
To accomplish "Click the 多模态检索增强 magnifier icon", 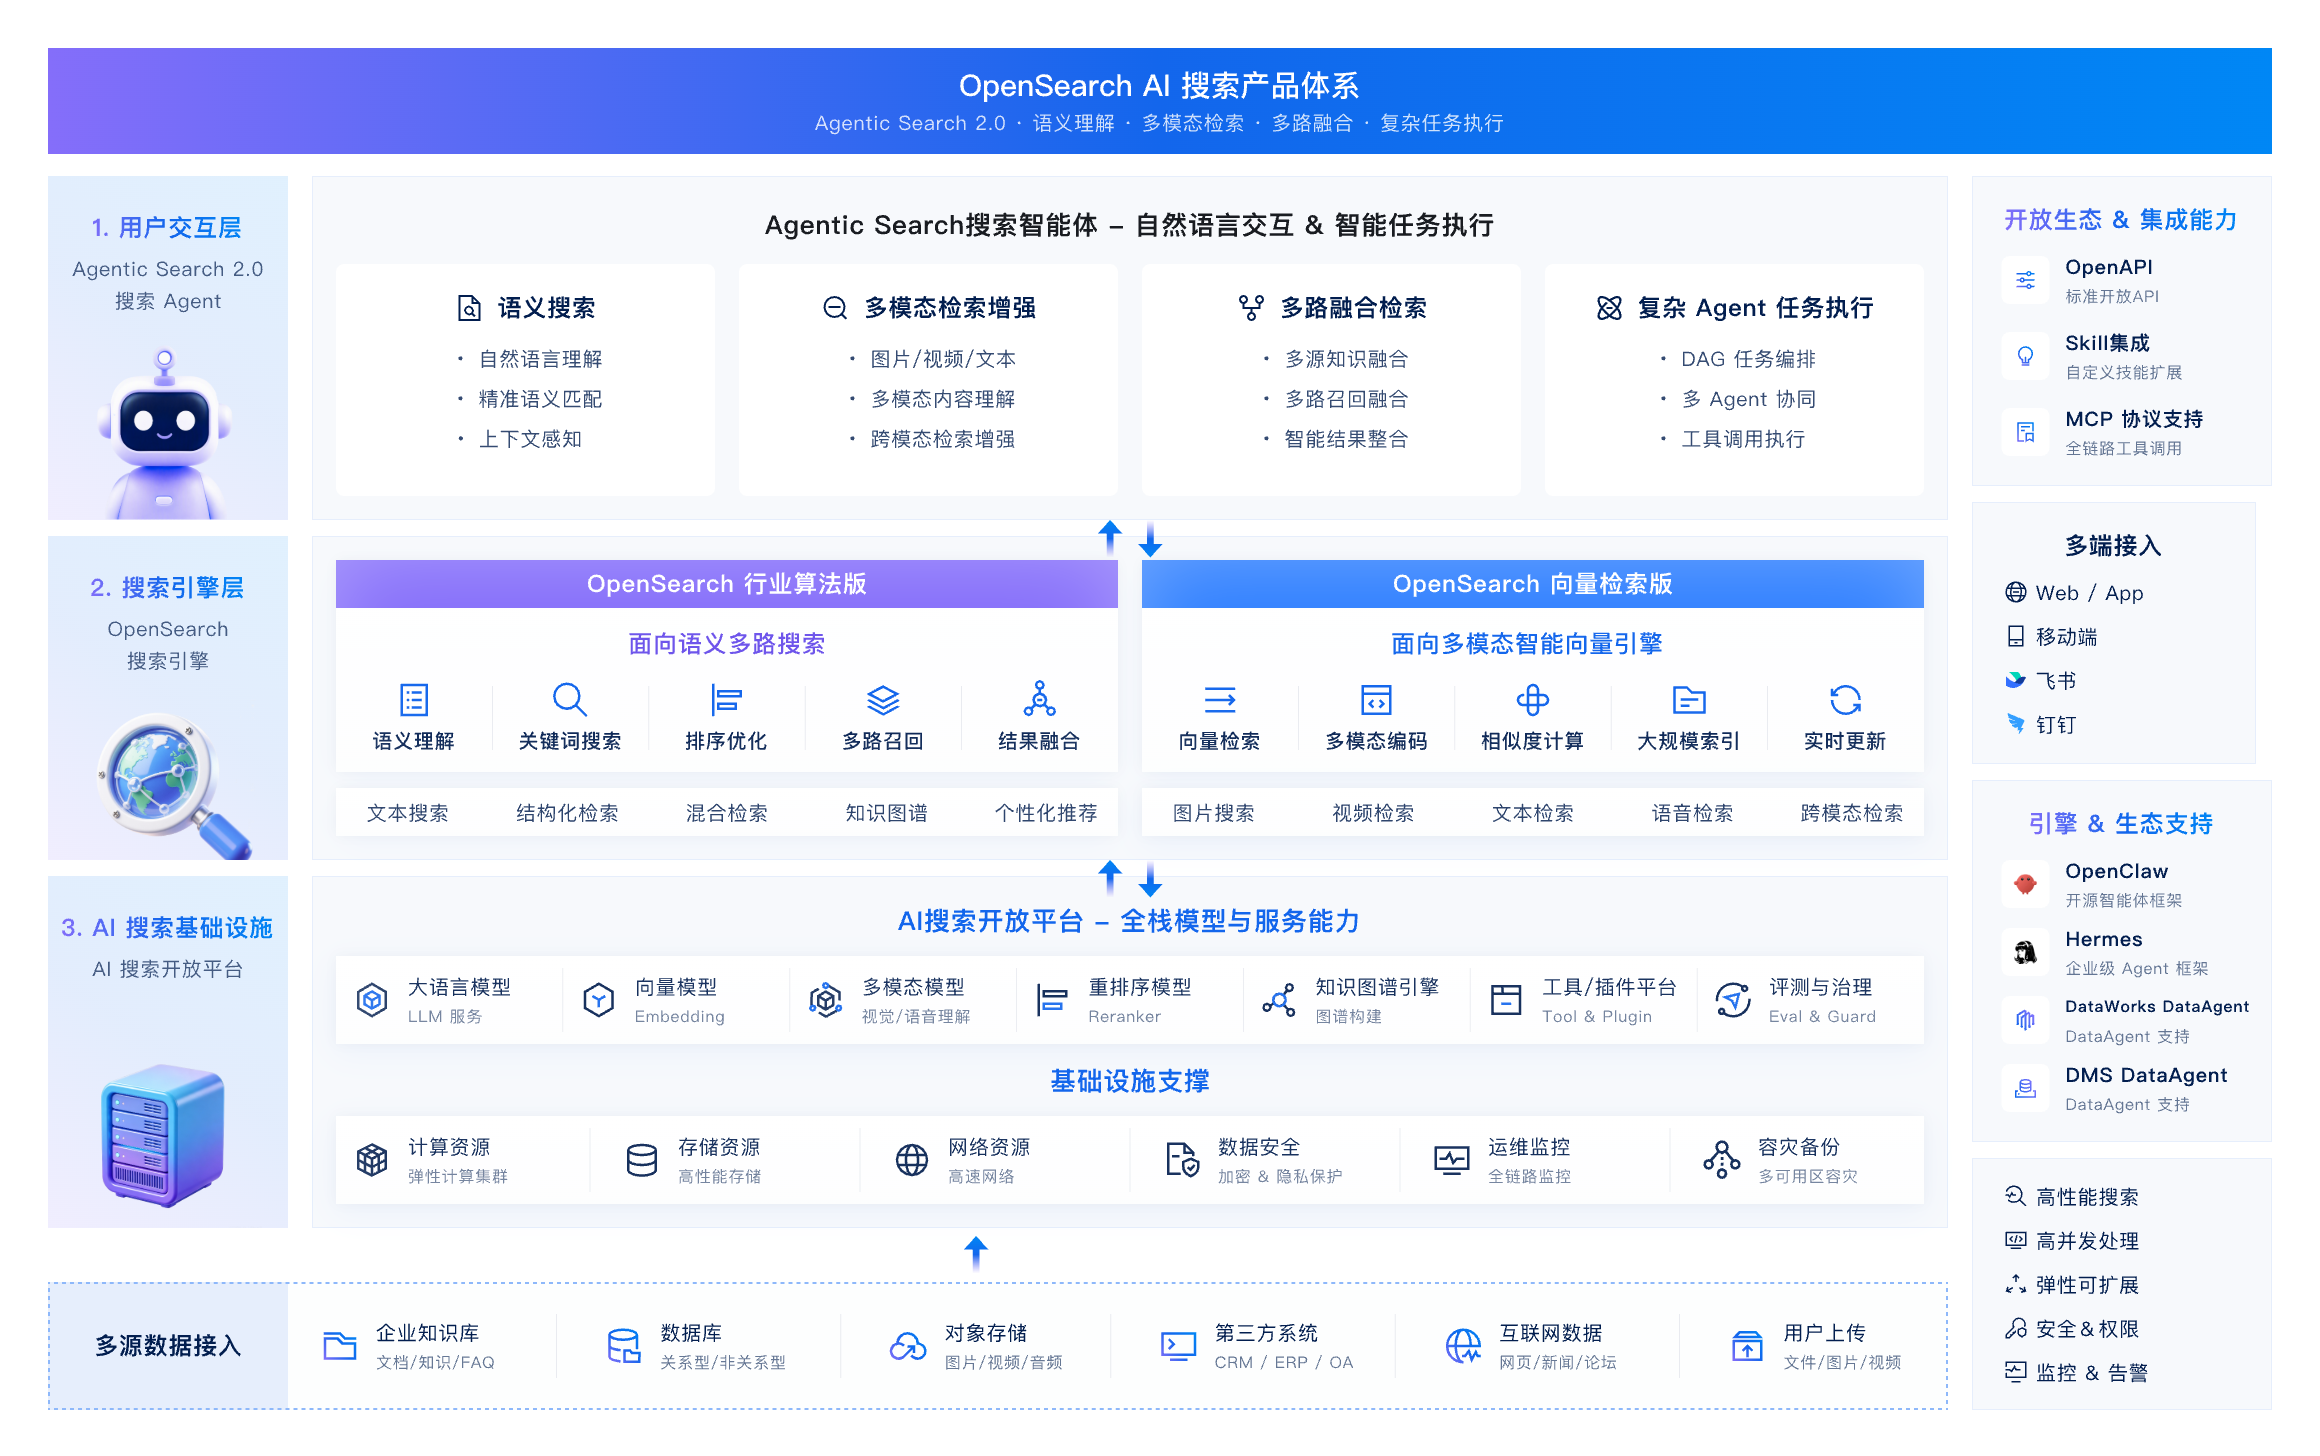I will tap(835, 308).
